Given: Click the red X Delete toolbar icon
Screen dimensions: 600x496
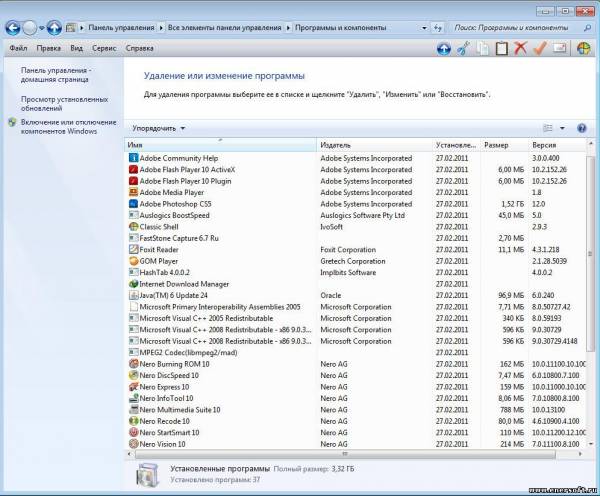Looking at the screenshot, I should pyautogui.click(x=520, y=49).
